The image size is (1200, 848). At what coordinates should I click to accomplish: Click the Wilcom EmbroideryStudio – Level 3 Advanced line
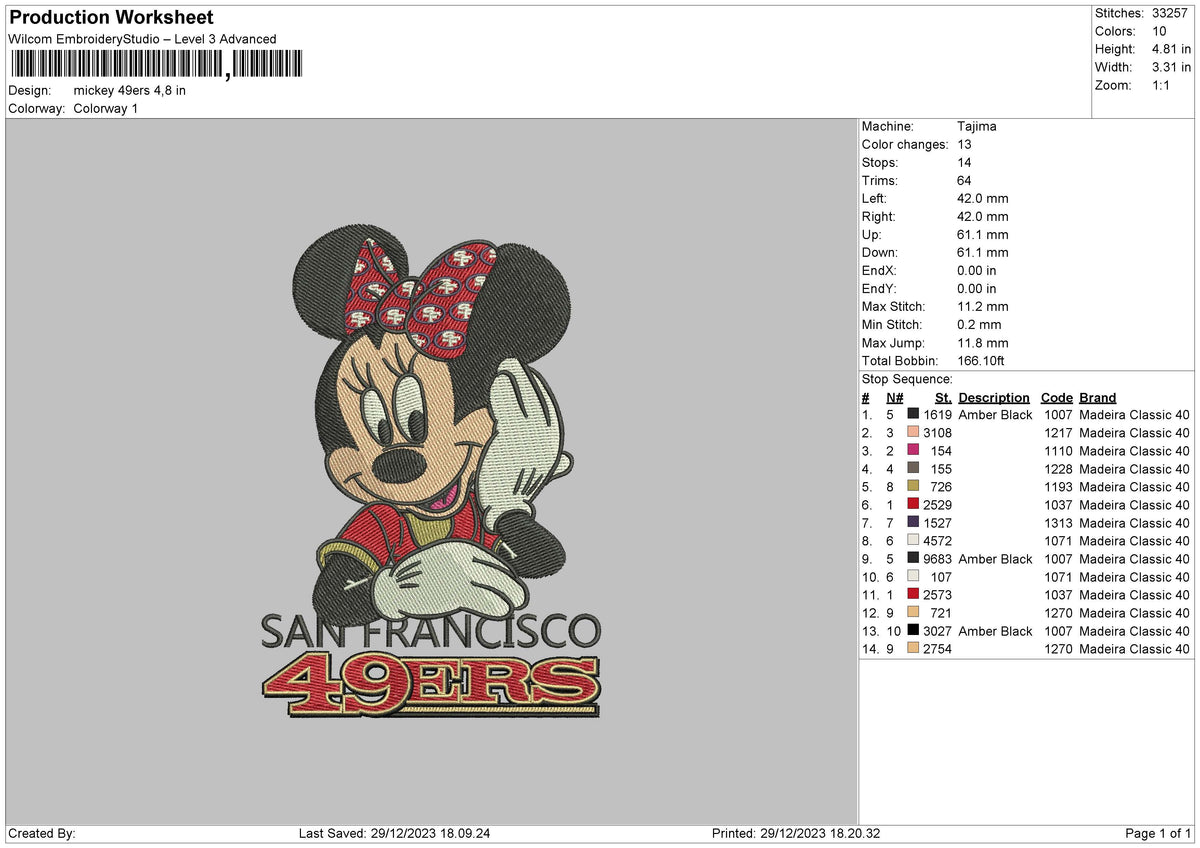tap(142, 39)
